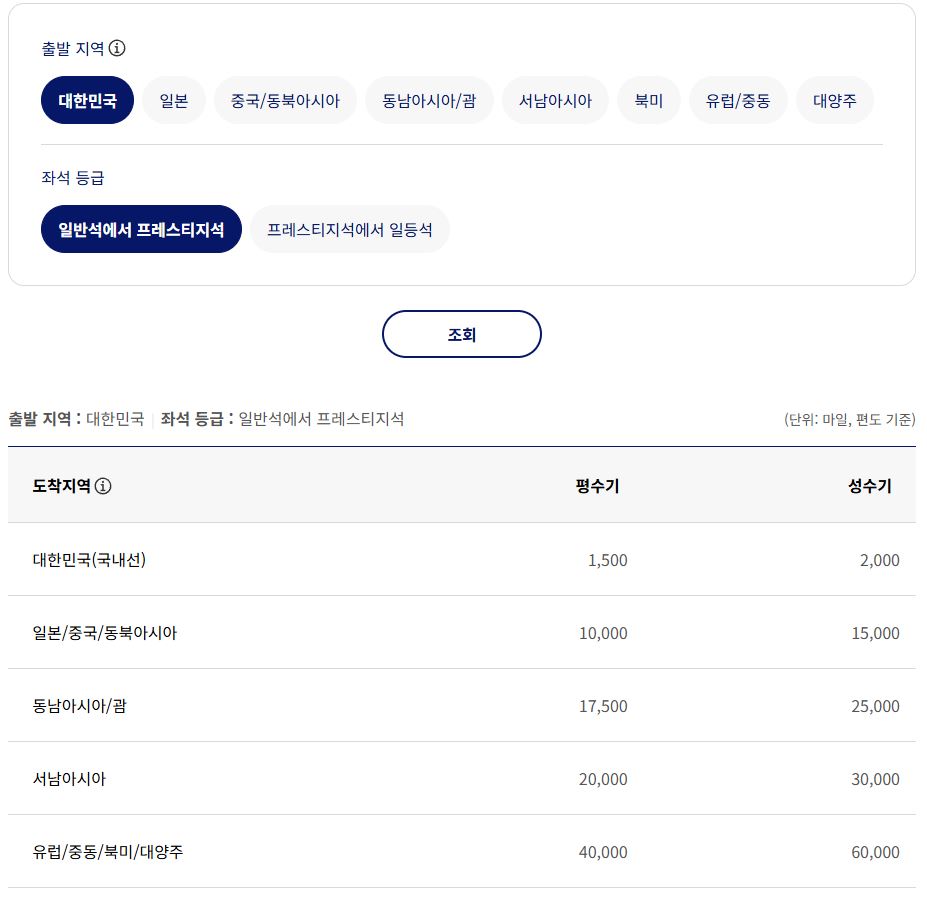The height and width of the screenshot is (898, 927).
Task: Click the 일본/중국/동북아시아 destination row
Action: [462, 633]
